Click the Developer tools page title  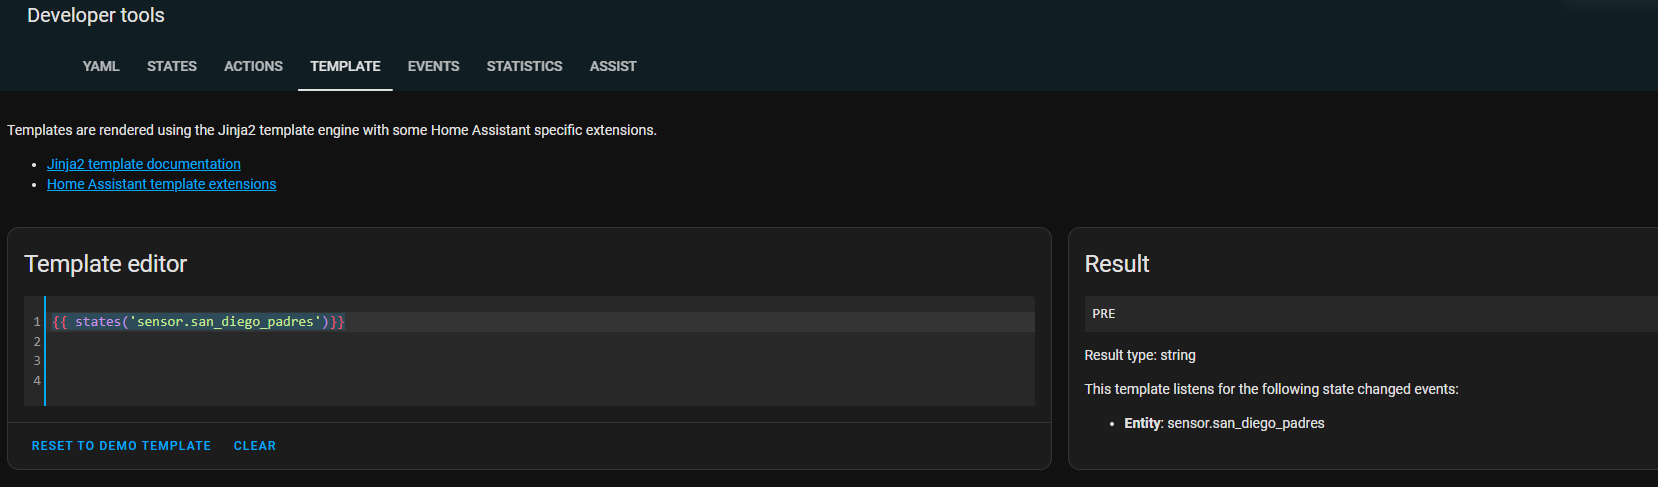point(96,16)
